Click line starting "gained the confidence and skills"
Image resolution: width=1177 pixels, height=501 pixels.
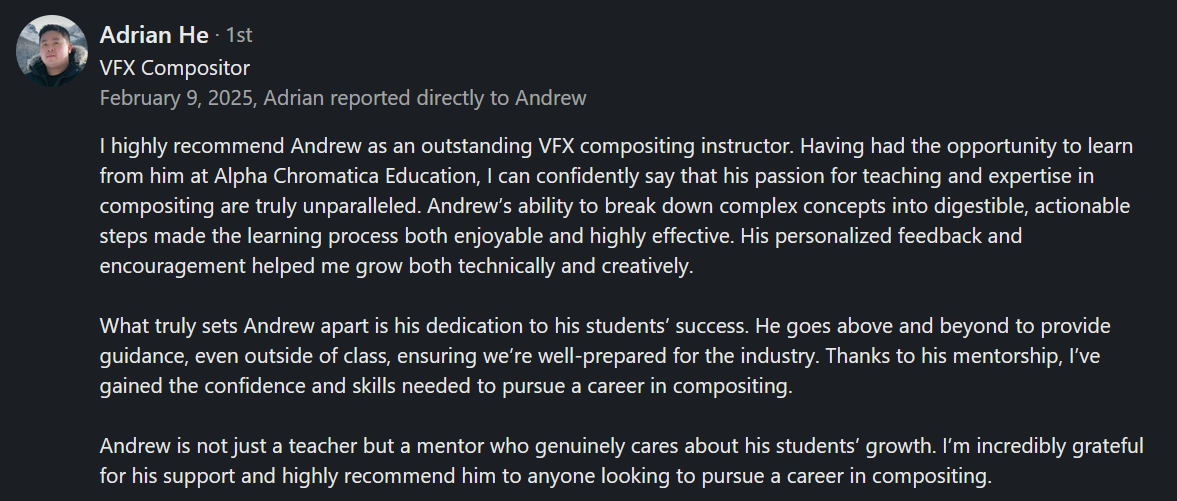(445, 386)
